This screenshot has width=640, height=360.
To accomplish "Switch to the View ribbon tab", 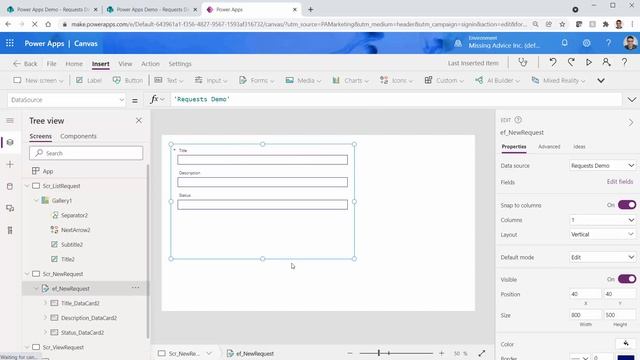I will 125,64.
